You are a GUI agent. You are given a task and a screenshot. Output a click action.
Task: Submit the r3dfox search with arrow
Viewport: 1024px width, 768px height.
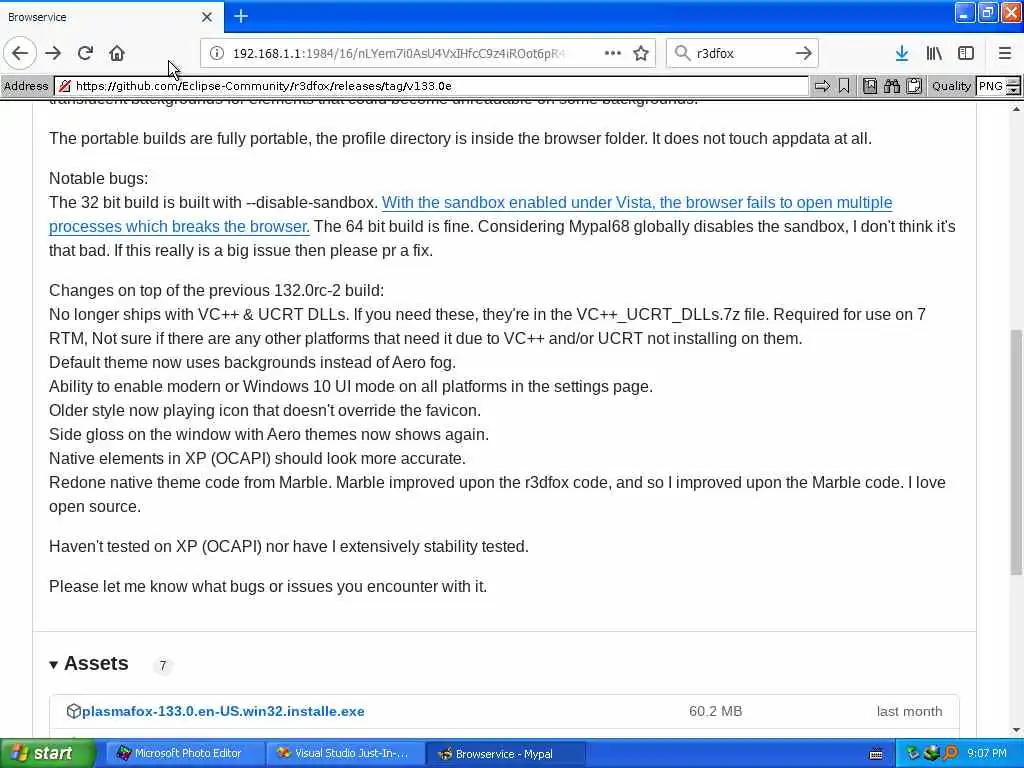click(803, 53)
